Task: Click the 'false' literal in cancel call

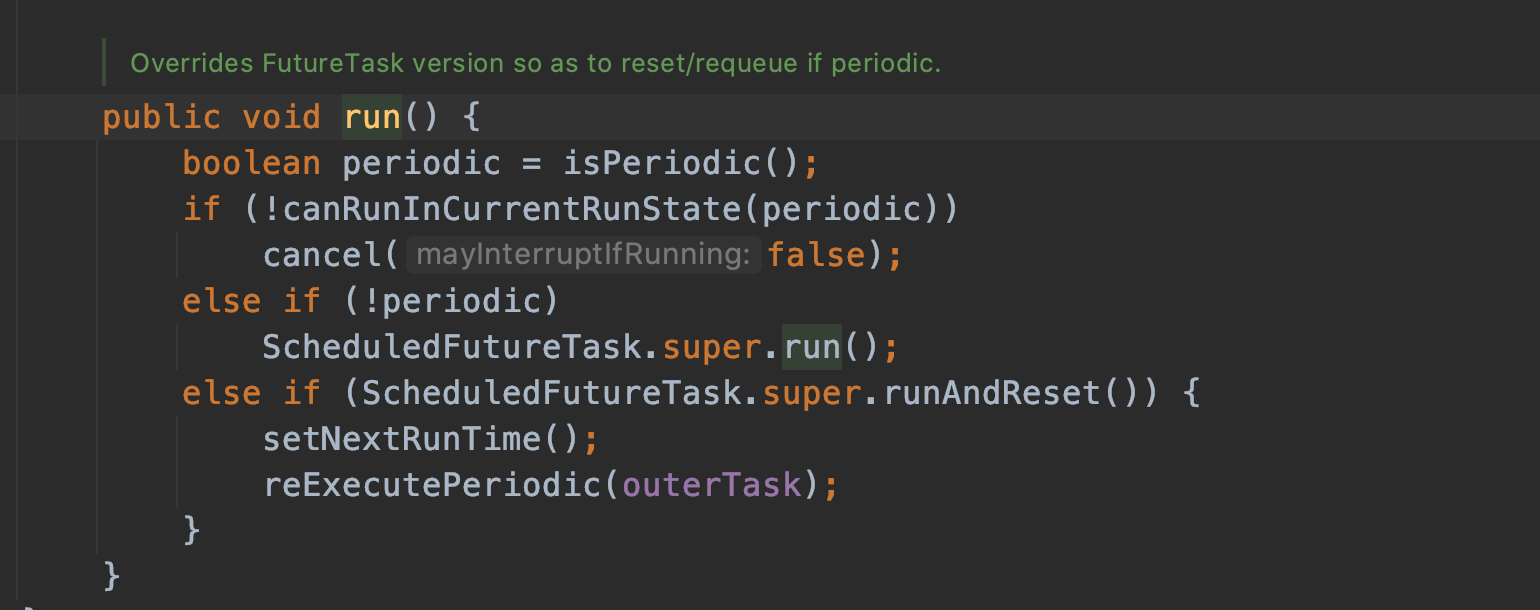Action: pos(816,255)
